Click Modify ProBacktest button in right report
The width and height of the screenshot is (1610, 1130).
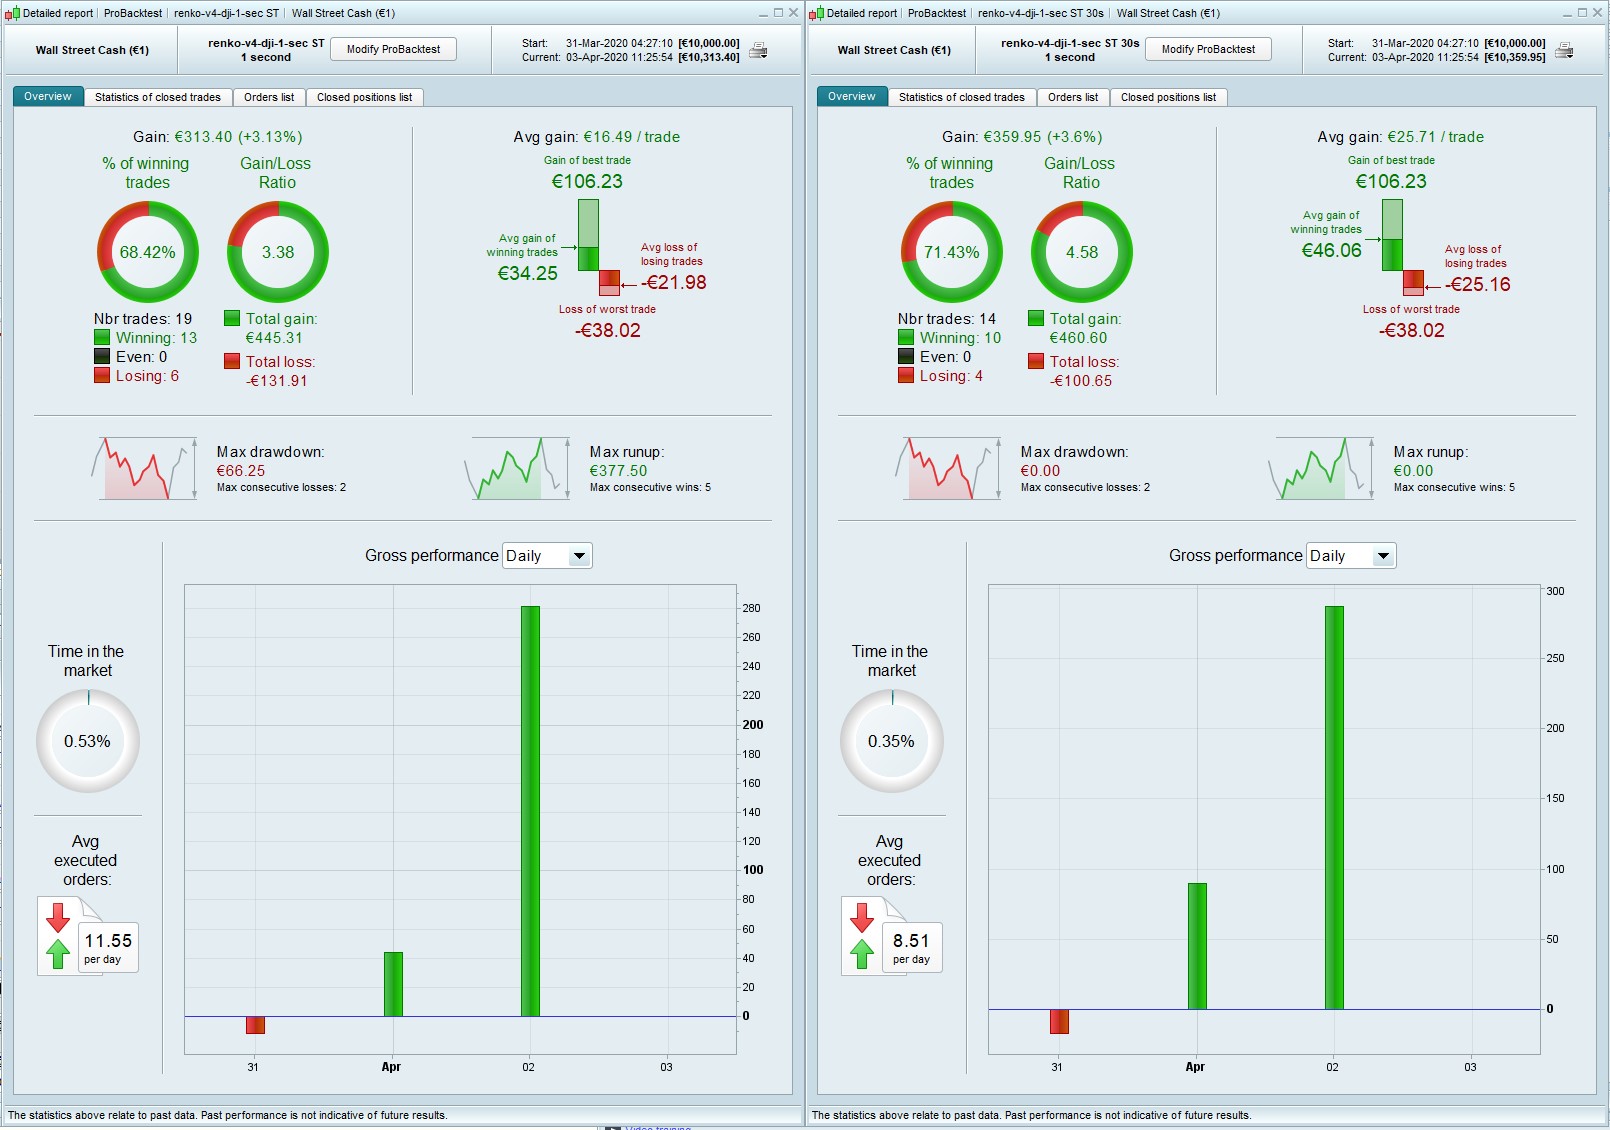(1208, 49)
